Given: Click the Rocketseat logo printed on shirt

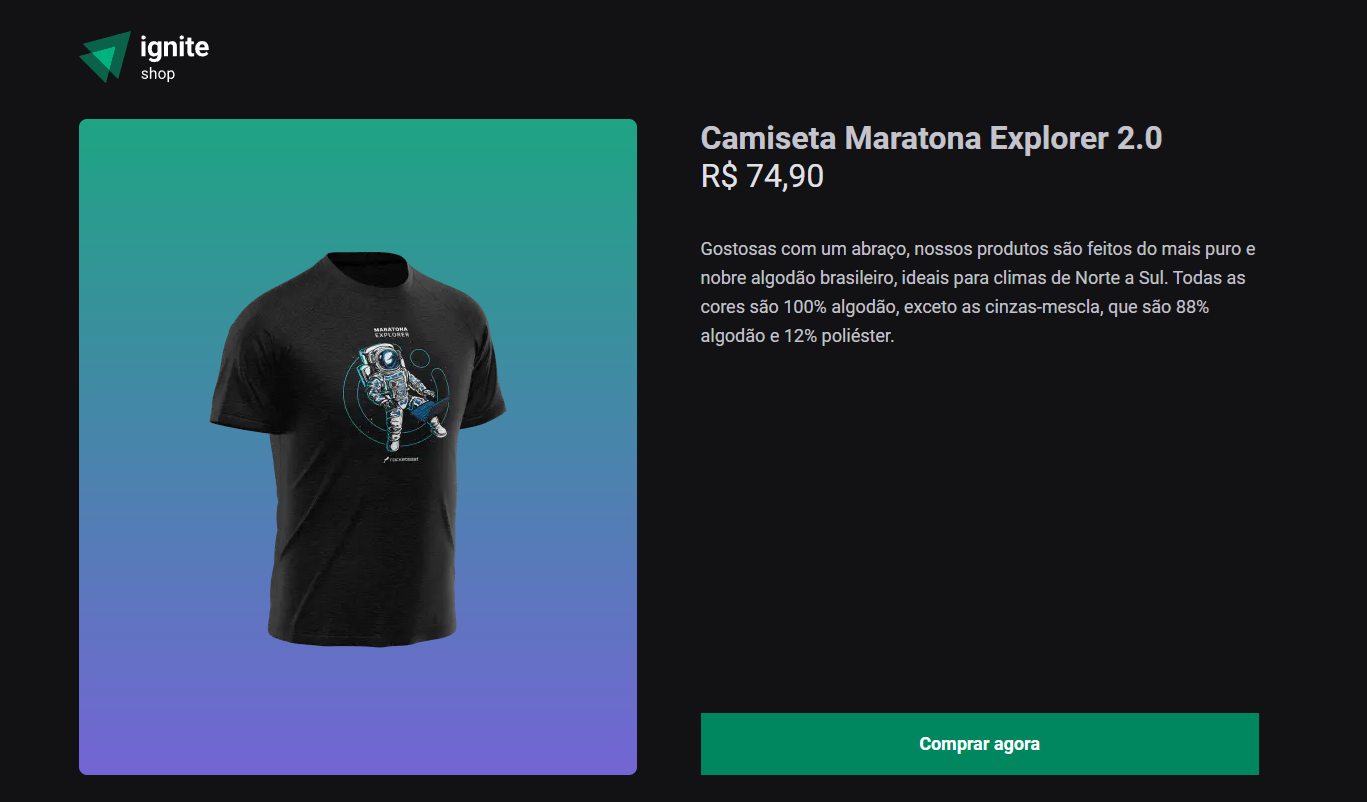Looking at the screenshot, I should pos(401,460).
